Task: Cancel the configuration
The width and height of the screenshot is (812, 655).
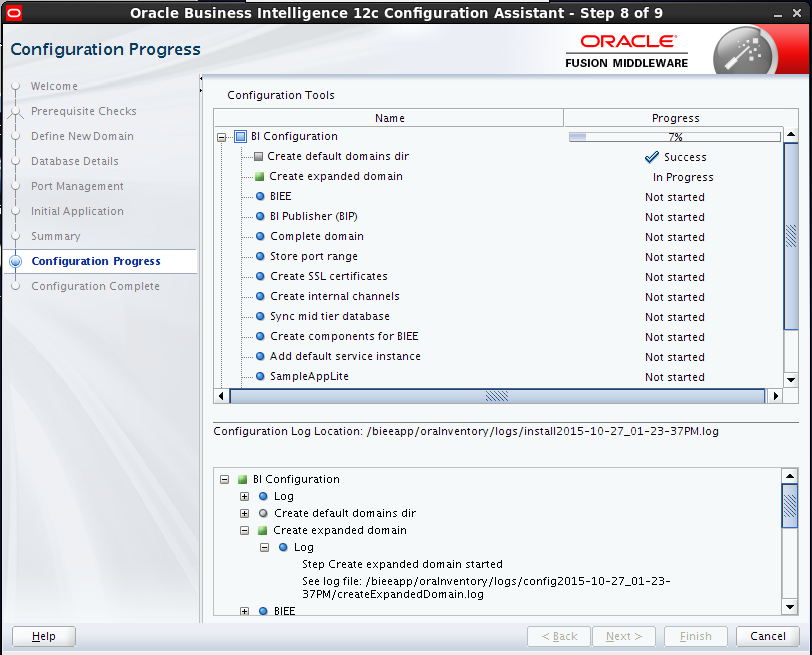Action: [x=768, y=636]
